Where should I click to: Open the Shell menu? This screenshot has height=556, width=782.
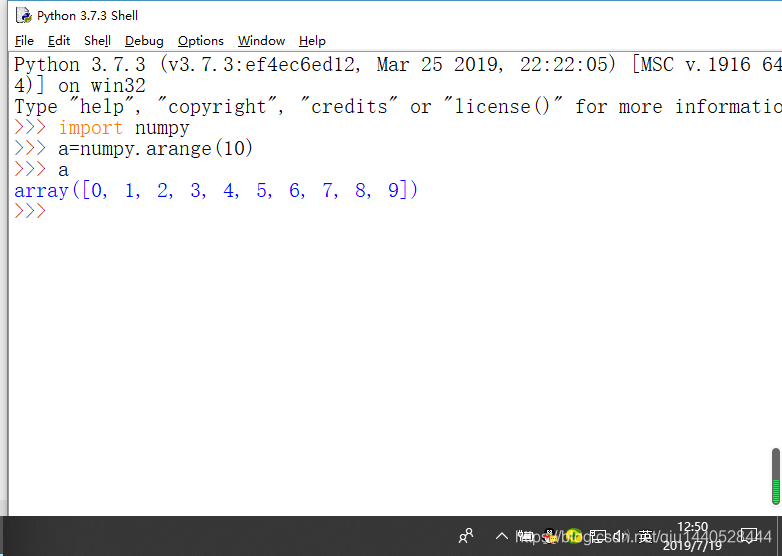[97, 41]
